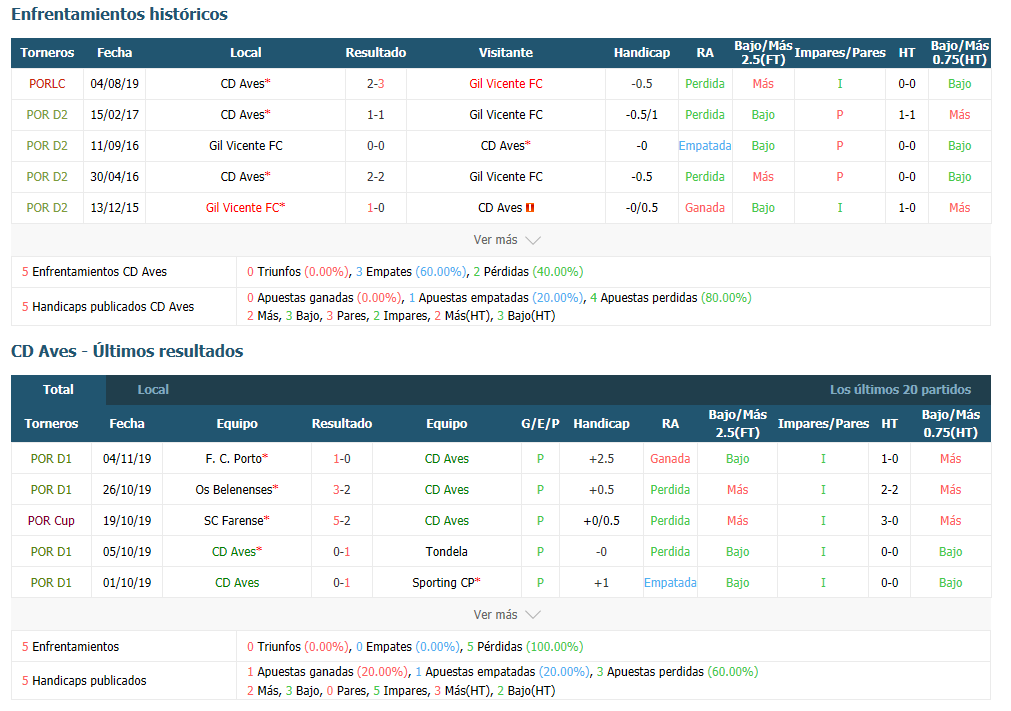
Task: Switch to the Total tab
Action: tap(58, 389)
